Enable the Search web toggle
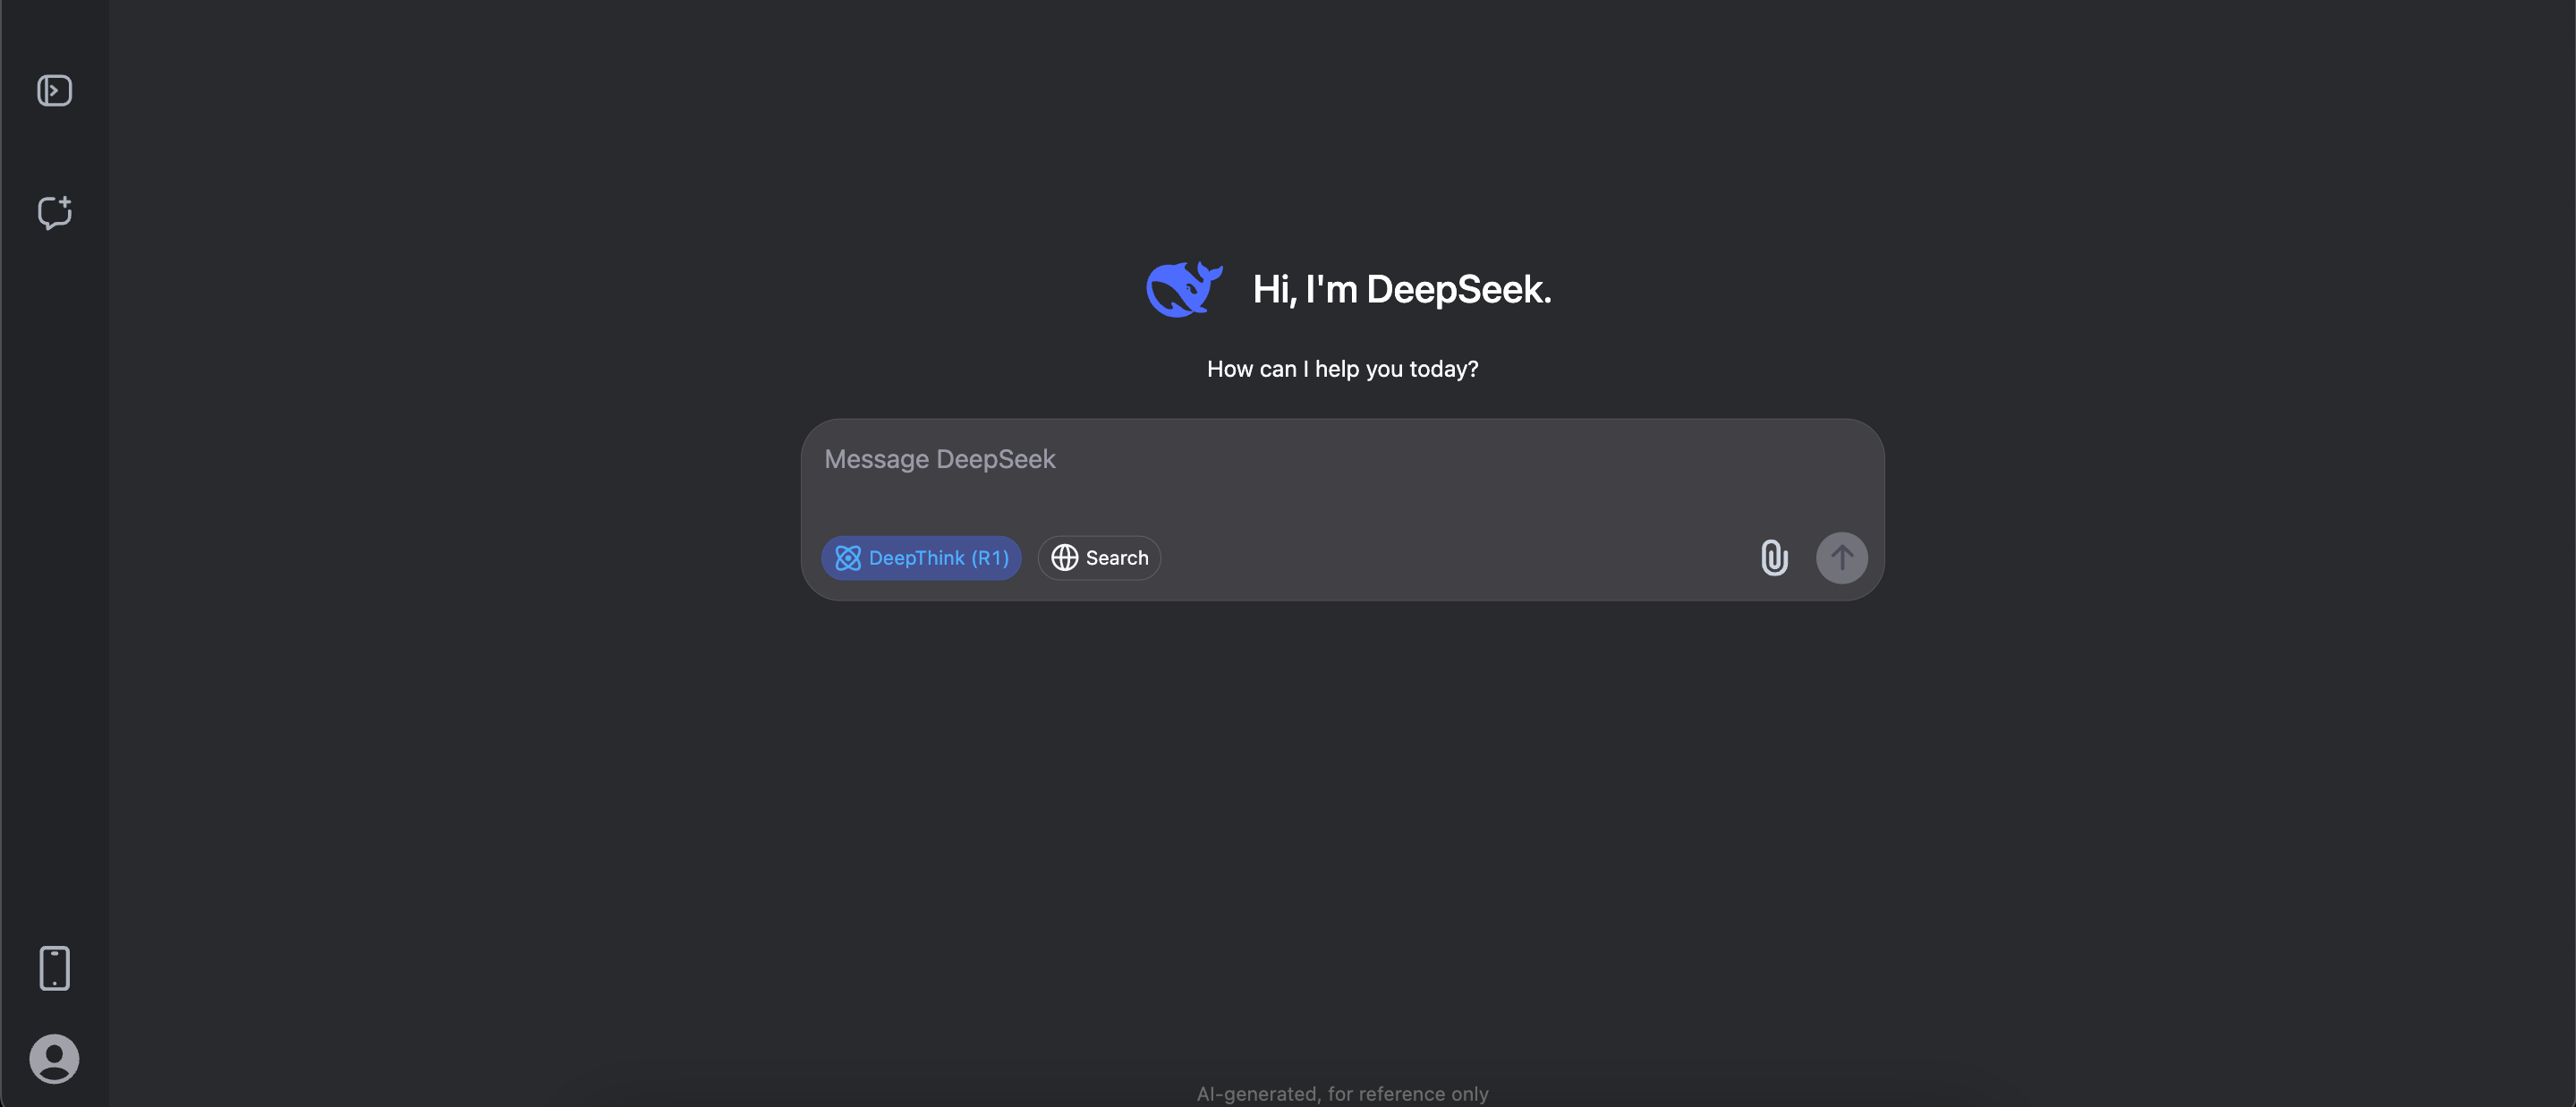This screenshot has width=2576, height=1107. pos(1099,558)
